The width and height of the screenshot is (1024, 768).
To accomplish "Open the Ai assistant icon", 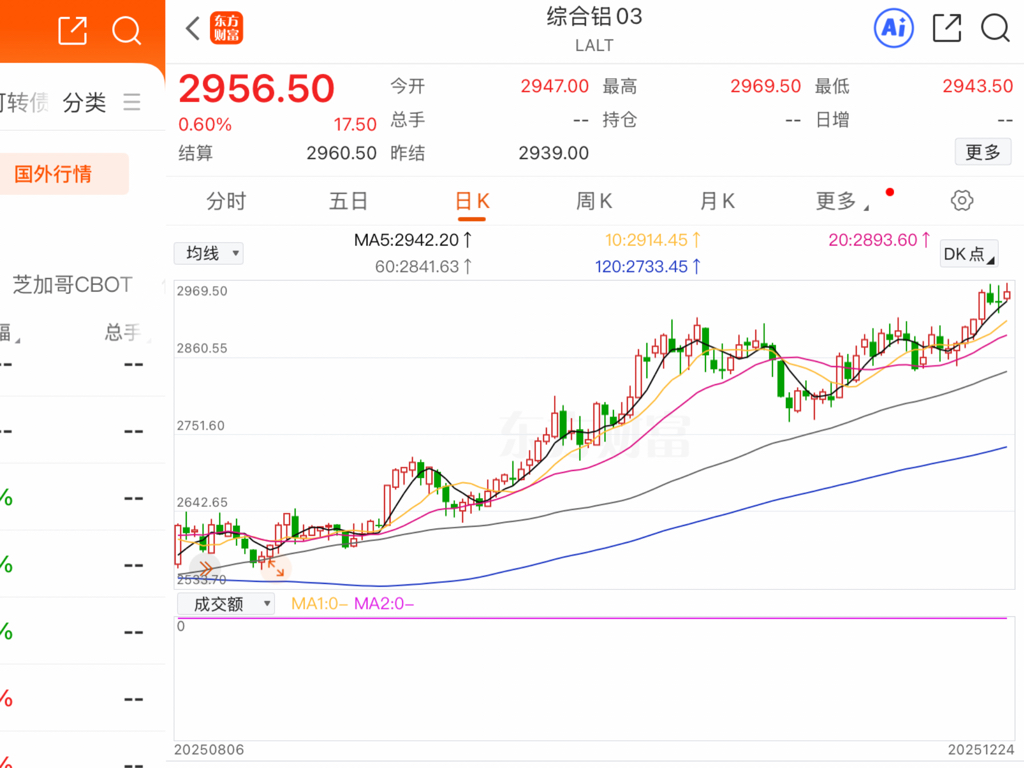I will tap(893, 28).
